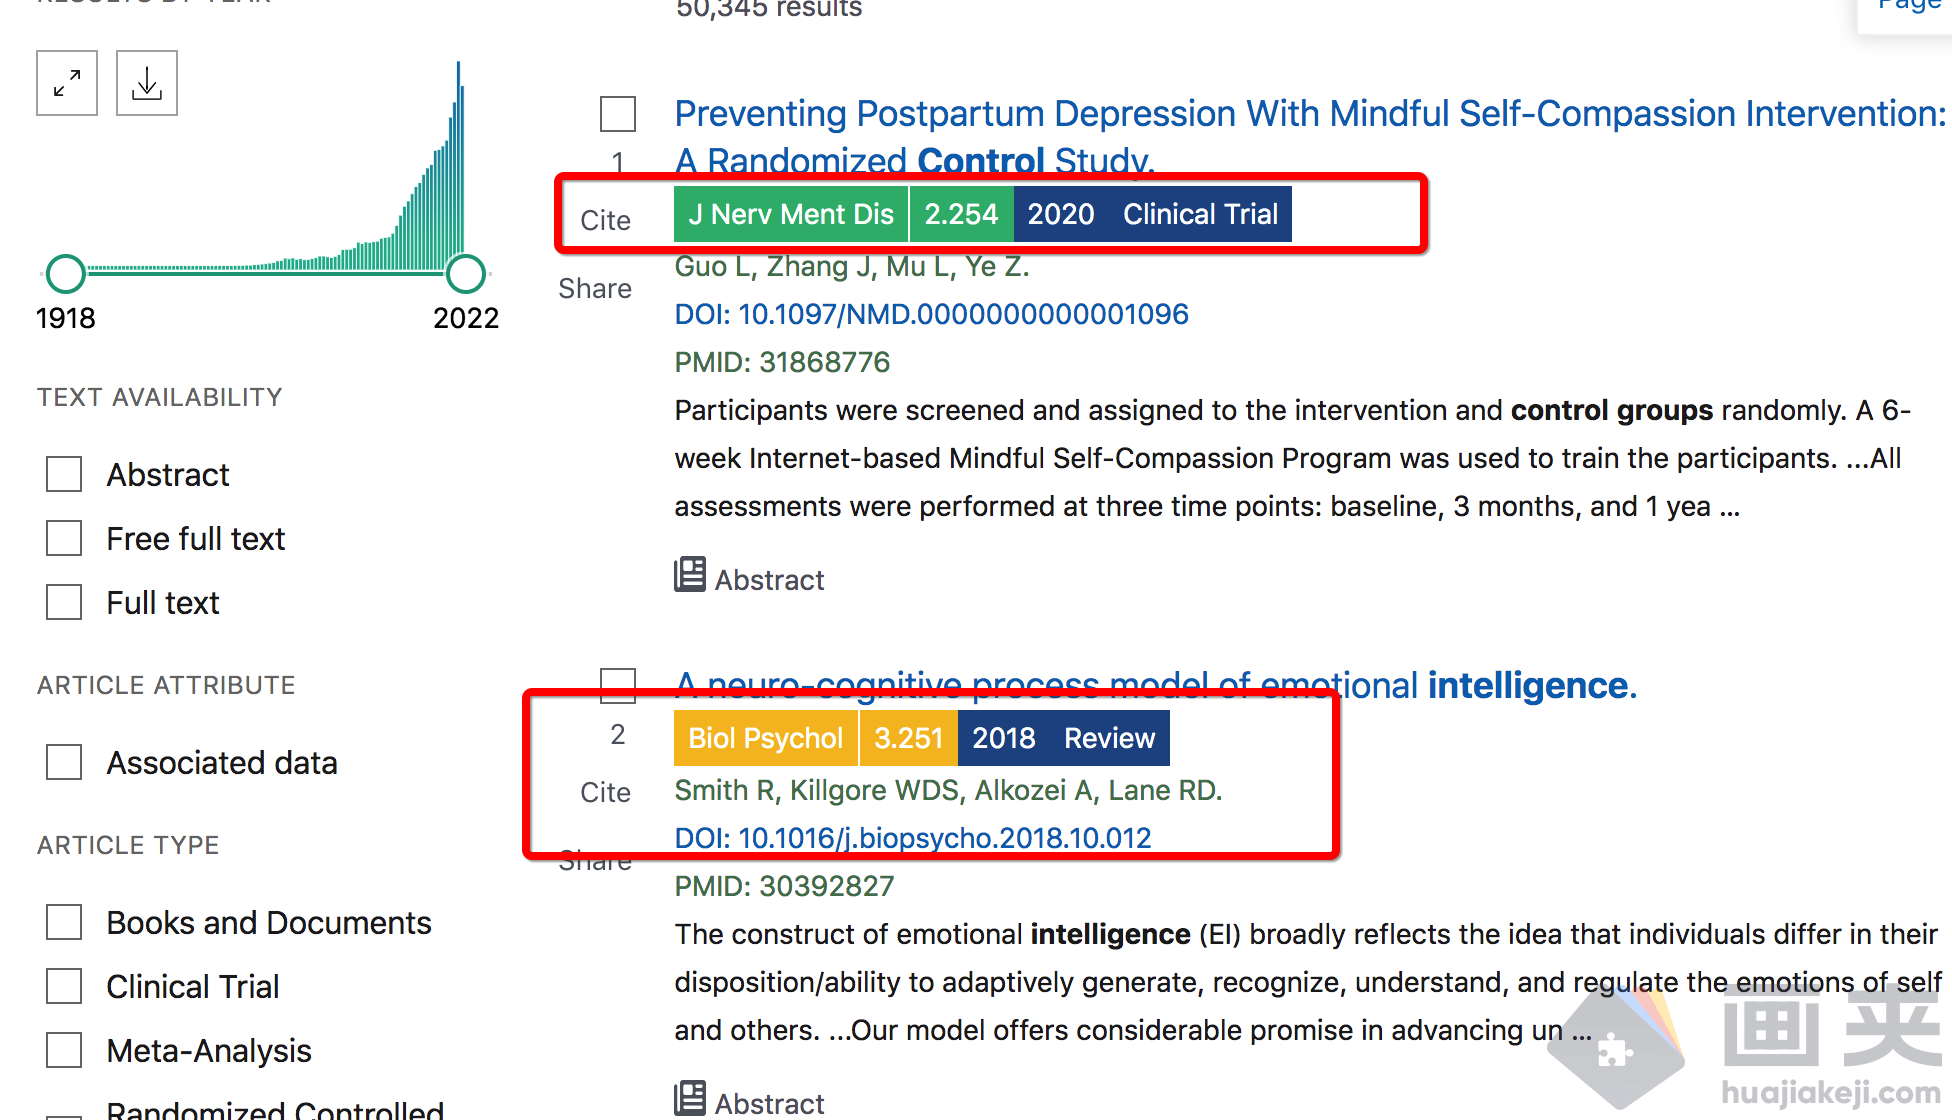This screenshot has height=1120, width=1952.
Task: Open the Cite menu for the first result
Action: point(605,220)
